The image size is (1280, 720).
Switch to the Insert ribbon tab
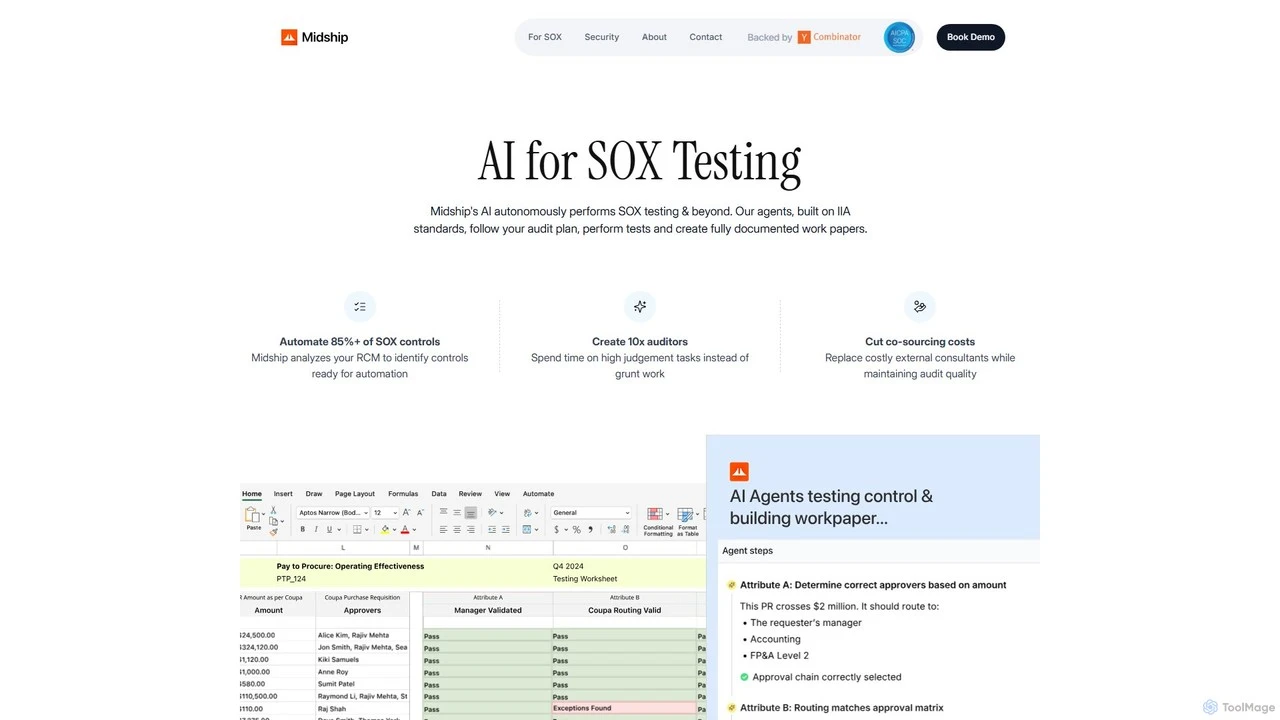tap(283, 494)
